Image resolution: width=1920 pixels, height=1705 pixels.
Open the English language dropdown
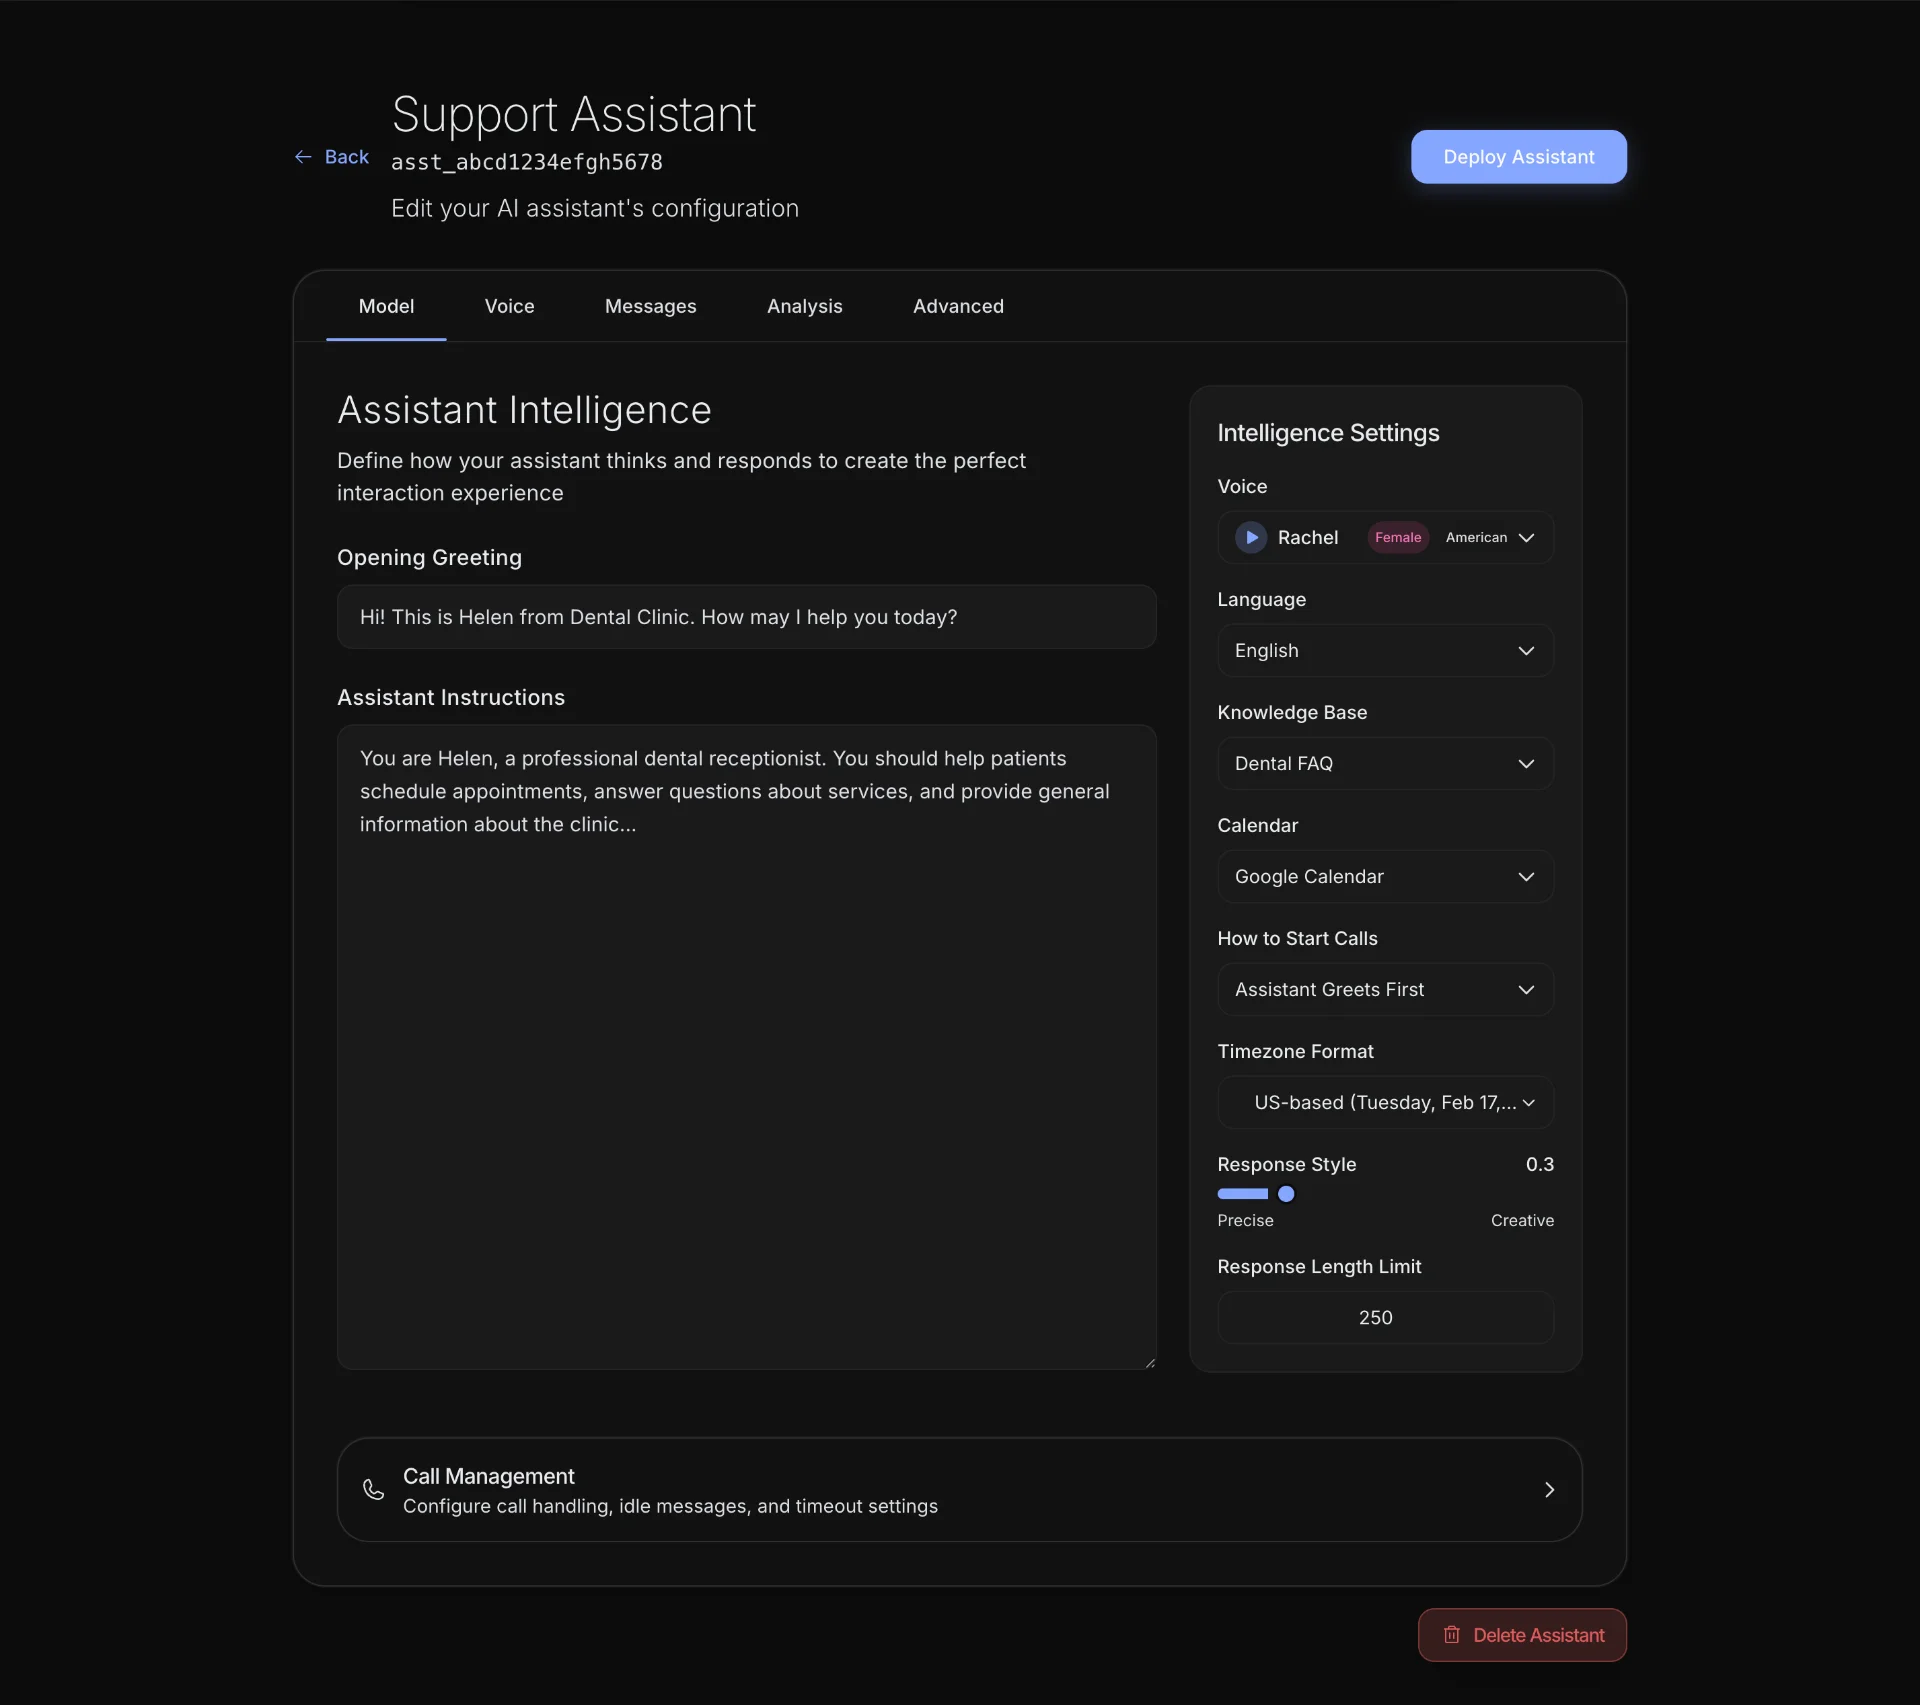(x=1385, y=650)
